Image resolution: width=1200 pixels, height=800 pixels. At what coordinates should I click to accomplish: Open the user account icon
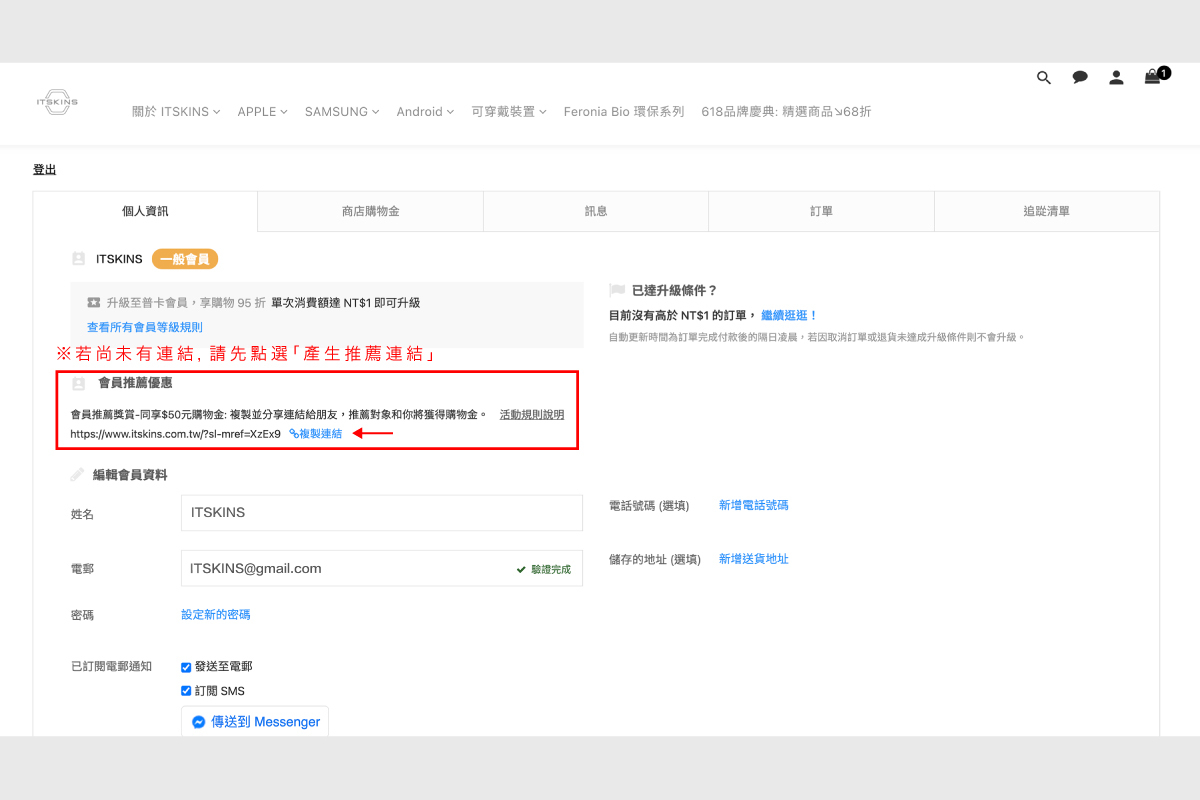click(1115, 77)
